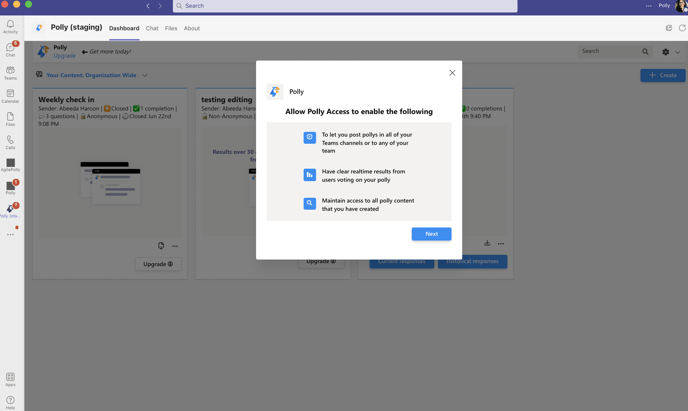Expand the chevron next to settings gear
Screen dimensions: 688x411
pos(677,52)
